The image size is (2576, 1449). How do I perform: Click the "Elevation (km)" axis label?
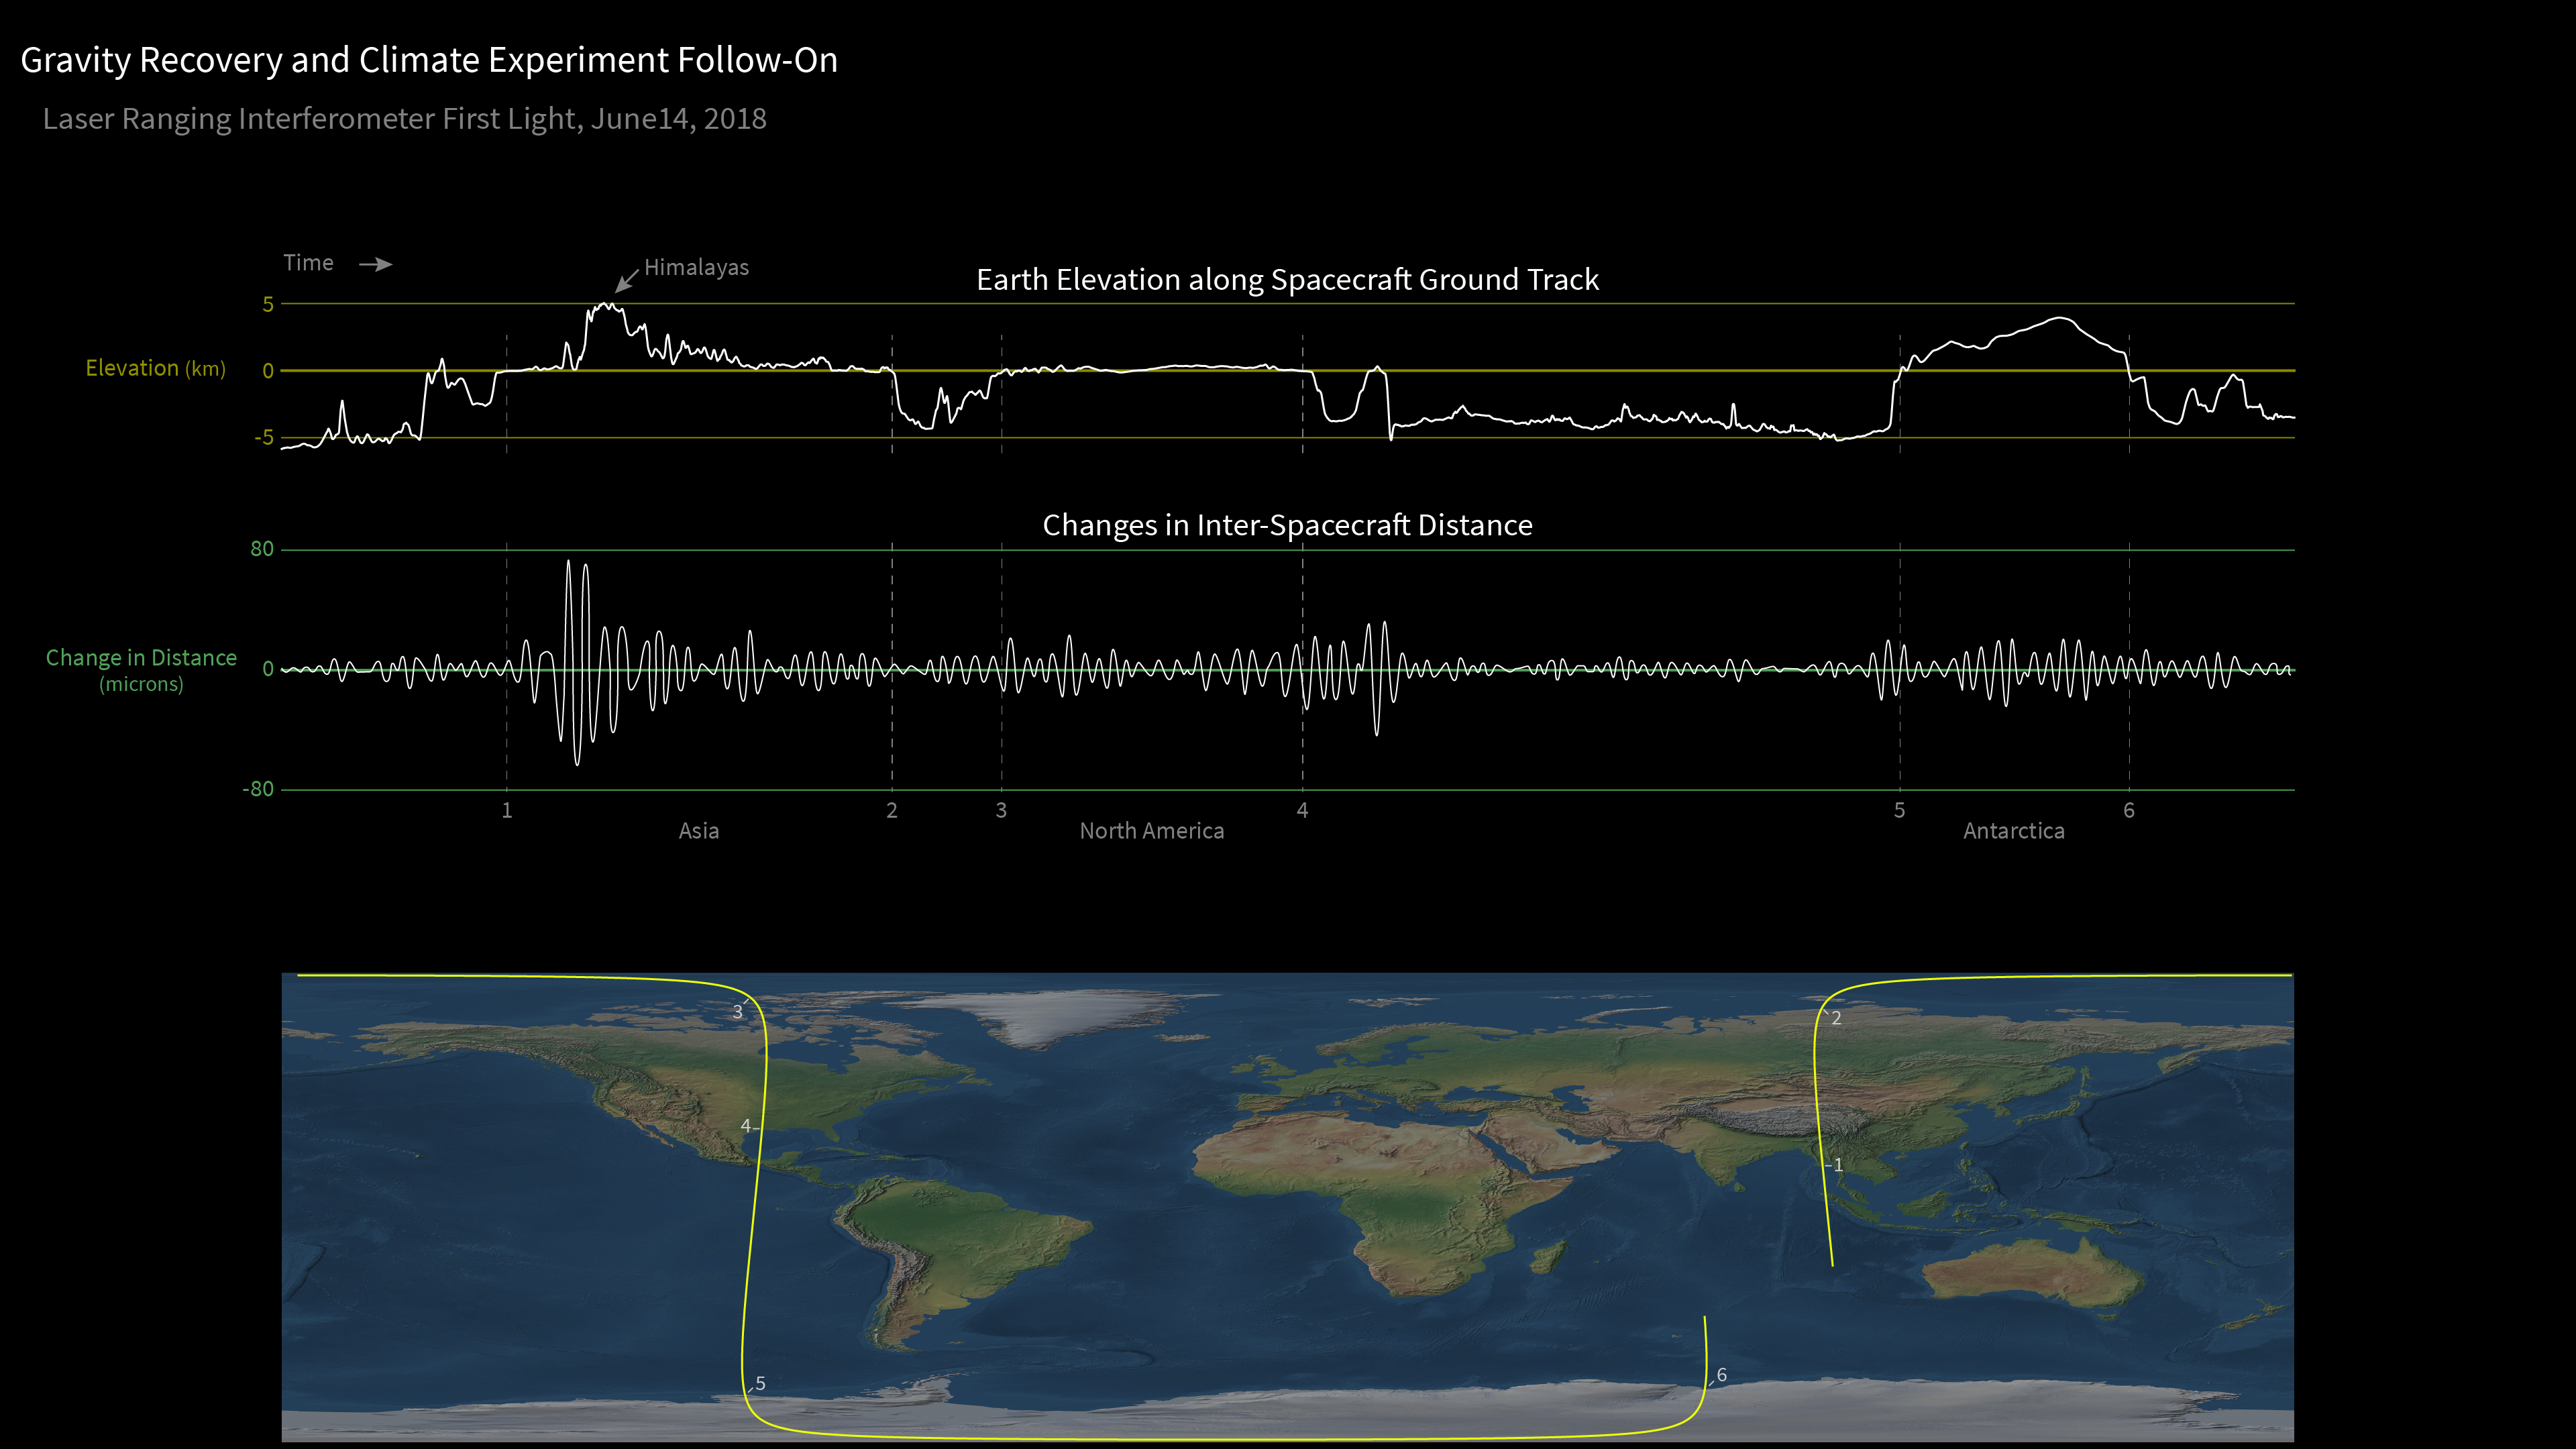tap(155, 368)
